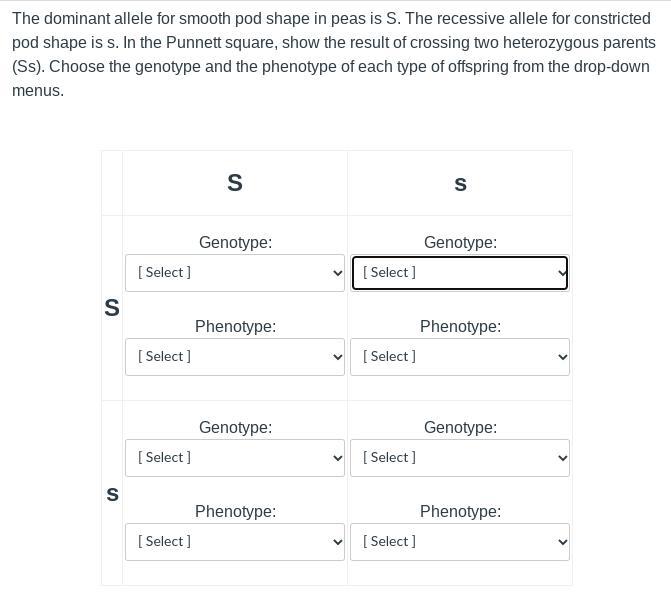The image size is (671, 594).
Task: Click the Phenotype label in the top-right cell
Action: pos(460,326)
